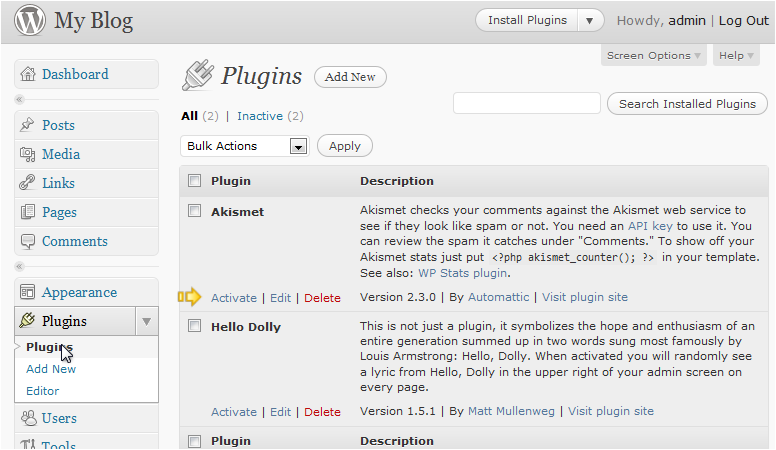Viewport: 776px width, 450px height.
Task: Check the select-all checkbox in table footer
Action: (x=194, y=441)
